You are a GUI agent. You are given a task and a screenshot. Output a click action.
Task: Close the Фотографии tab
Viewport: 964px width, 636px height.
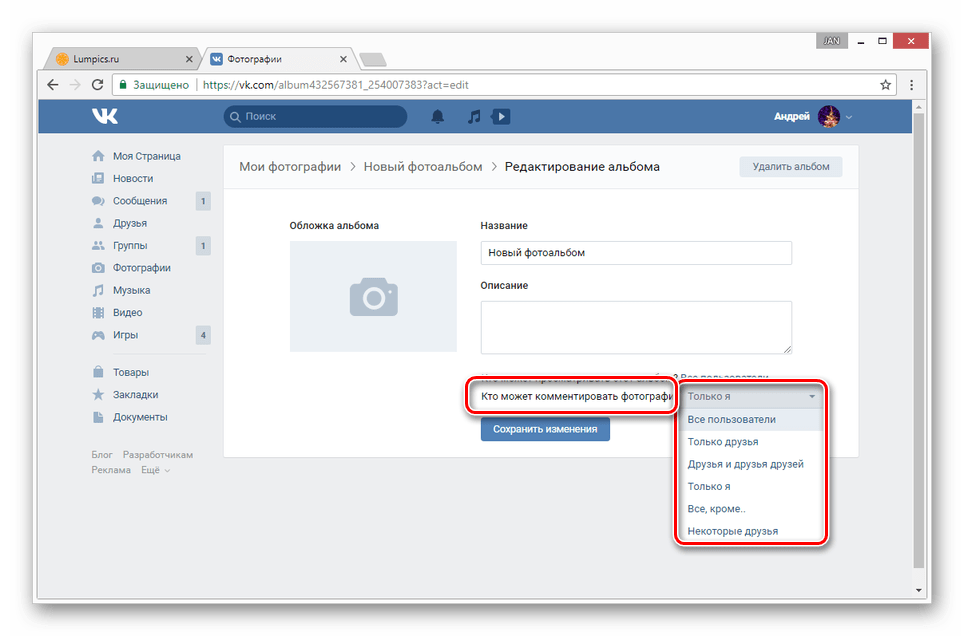click(x=343, y=59)
